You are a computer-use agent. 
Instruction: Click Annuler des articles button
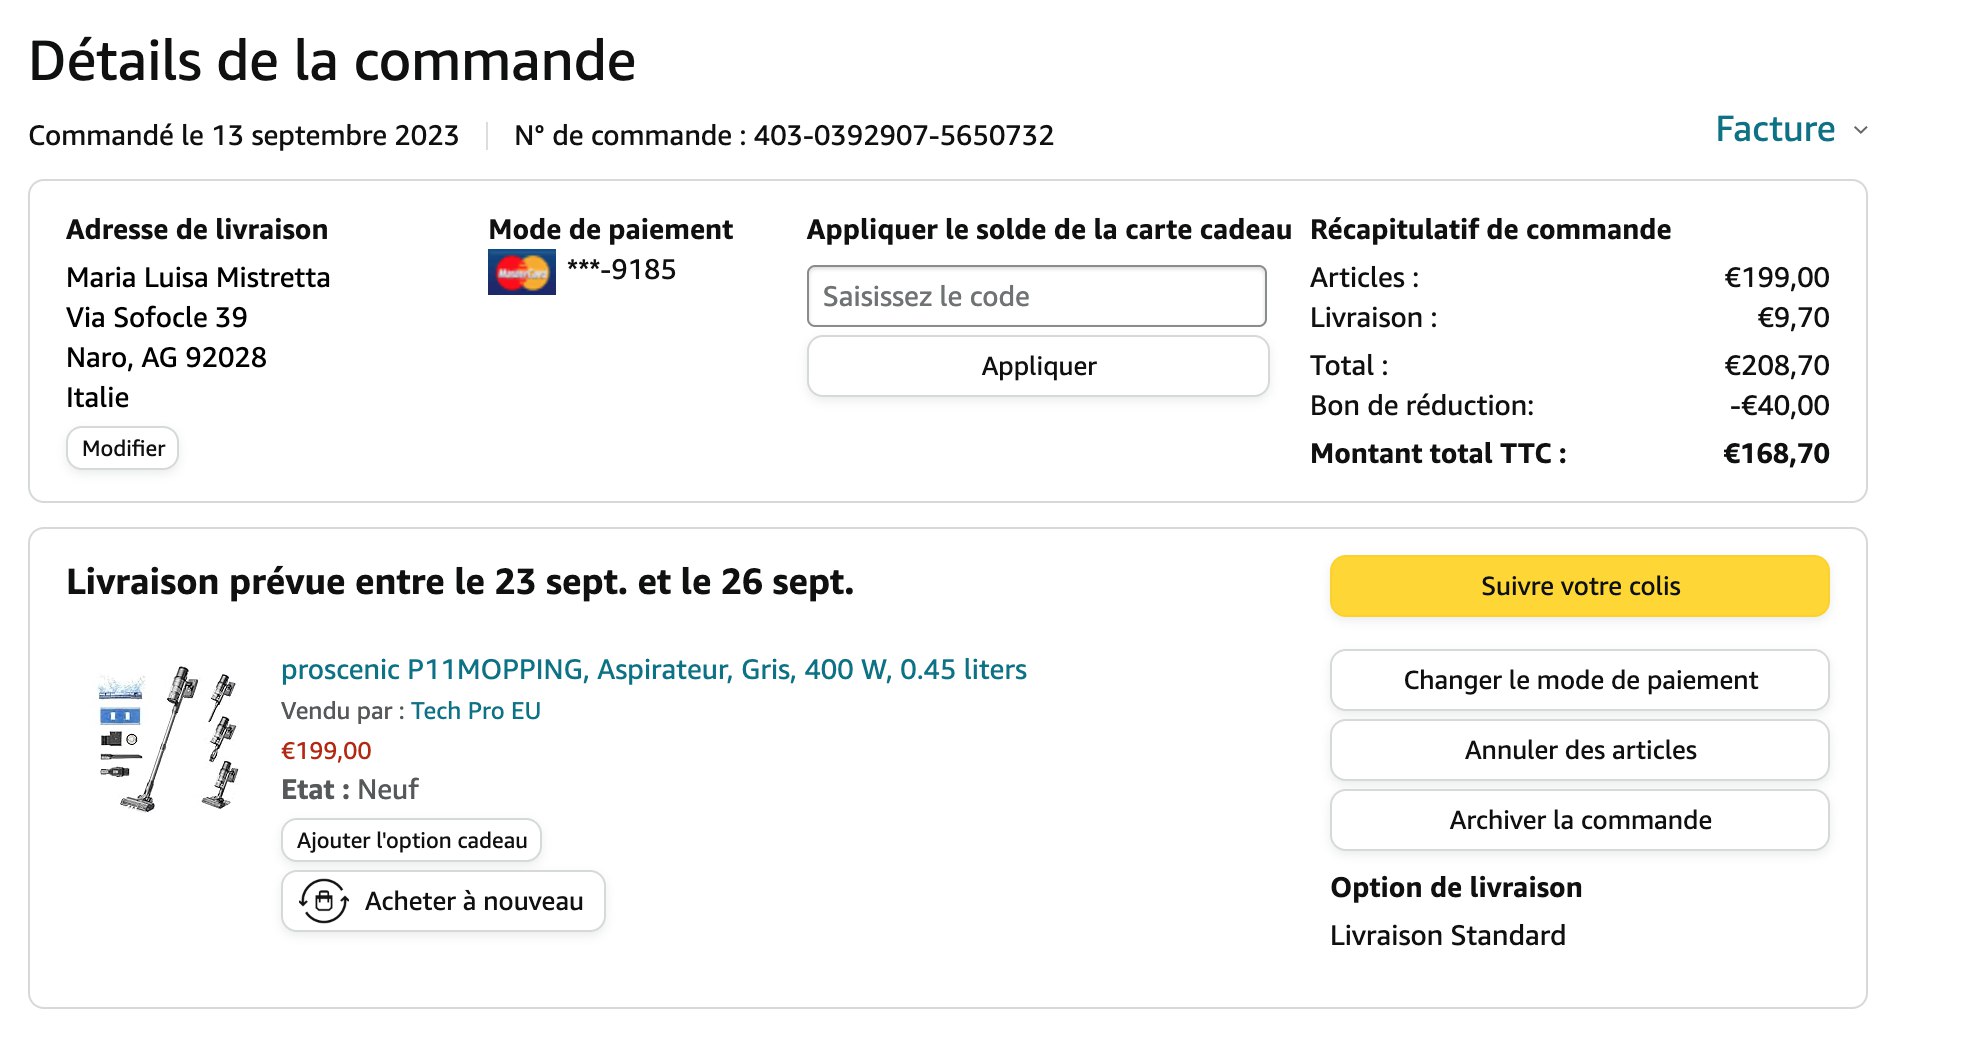1579,750
